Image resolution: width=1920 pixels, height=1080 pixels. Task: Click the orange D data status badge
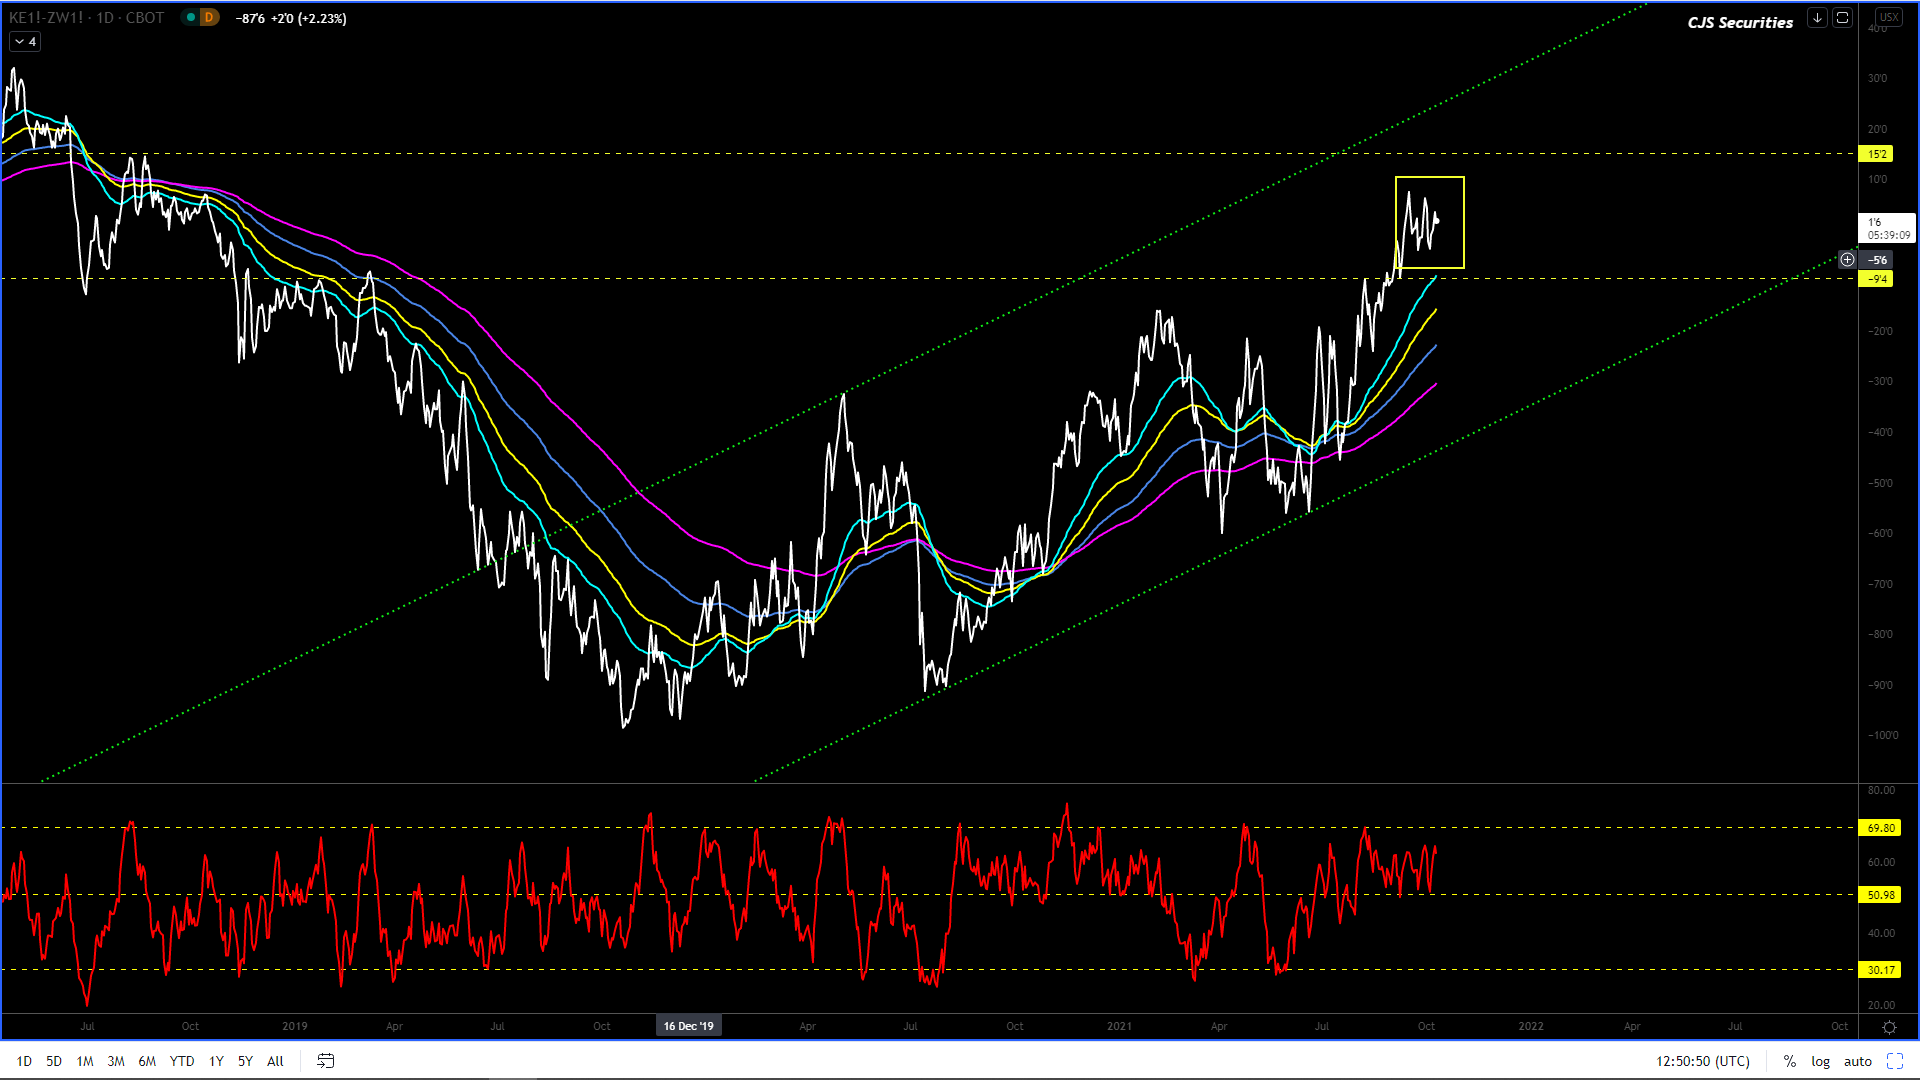pos(209,18)
